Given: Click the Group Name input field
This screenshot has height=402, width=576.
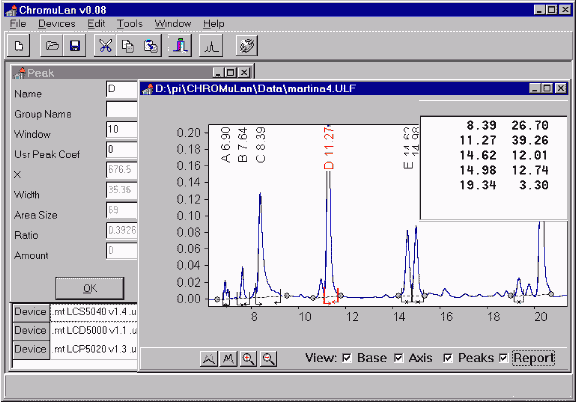Looking at the screenshot, I should pos(122,110).
